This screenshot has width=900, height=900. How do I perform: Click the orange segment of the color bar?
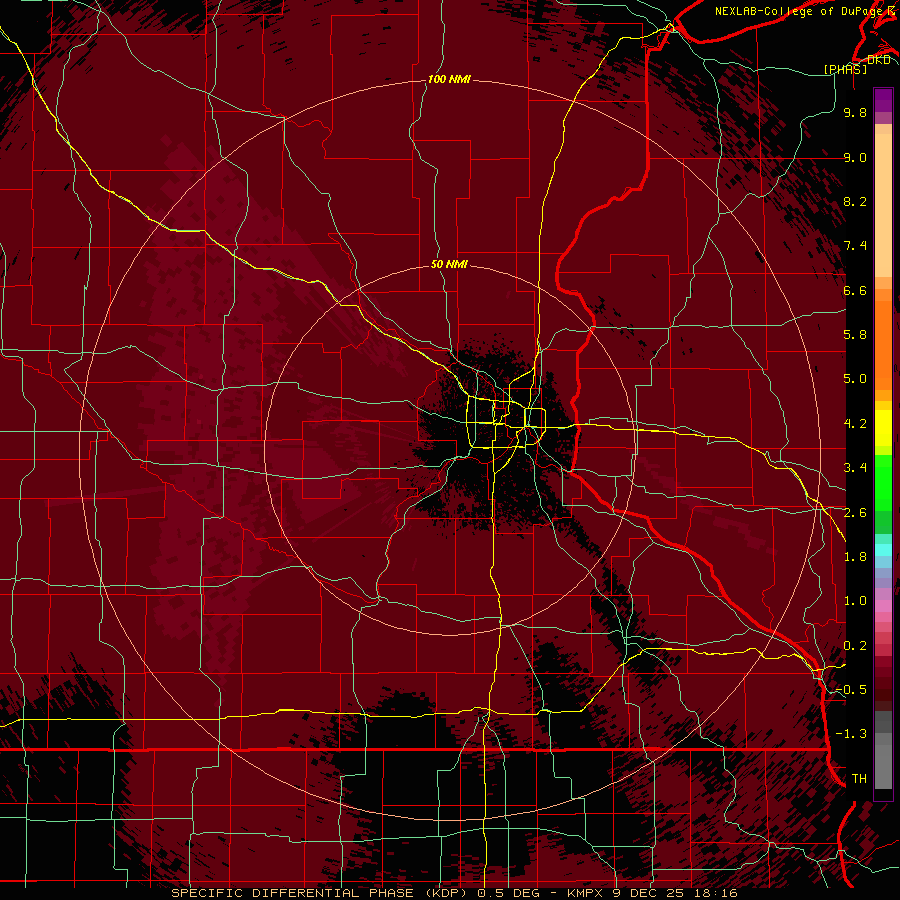tap(883, 345)
